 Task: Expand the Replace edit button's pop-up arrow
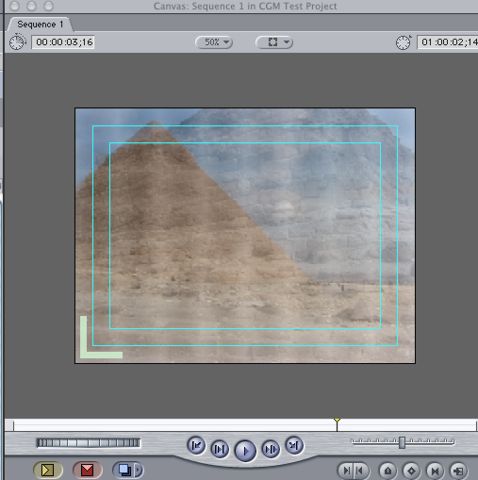coord(139,470)
